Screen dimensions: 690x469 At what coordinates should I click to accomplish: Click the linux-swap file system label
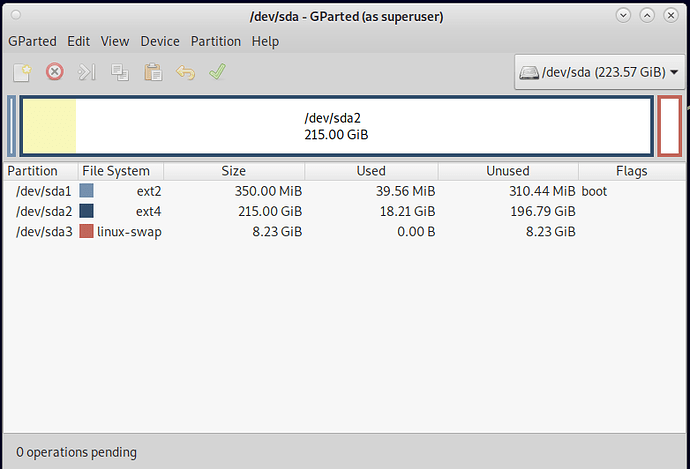(x=129, y=232)
